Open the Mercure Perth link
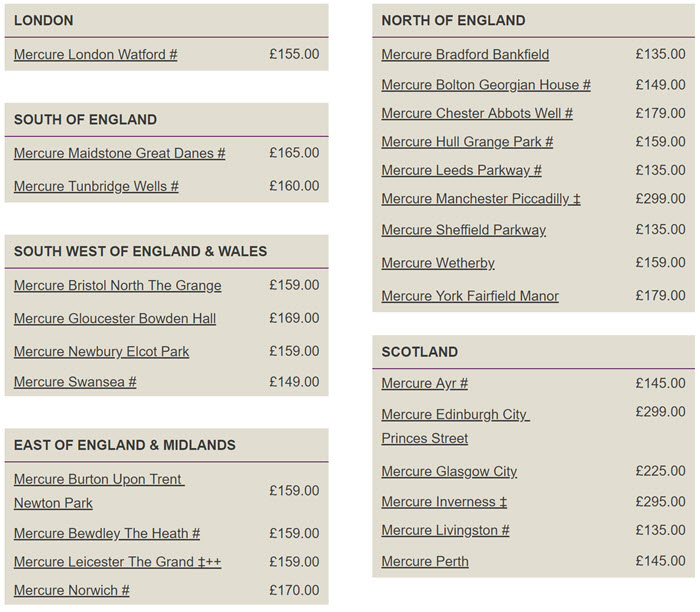Image resolution: width=700 pixels, height=612 pixels. 425,561
